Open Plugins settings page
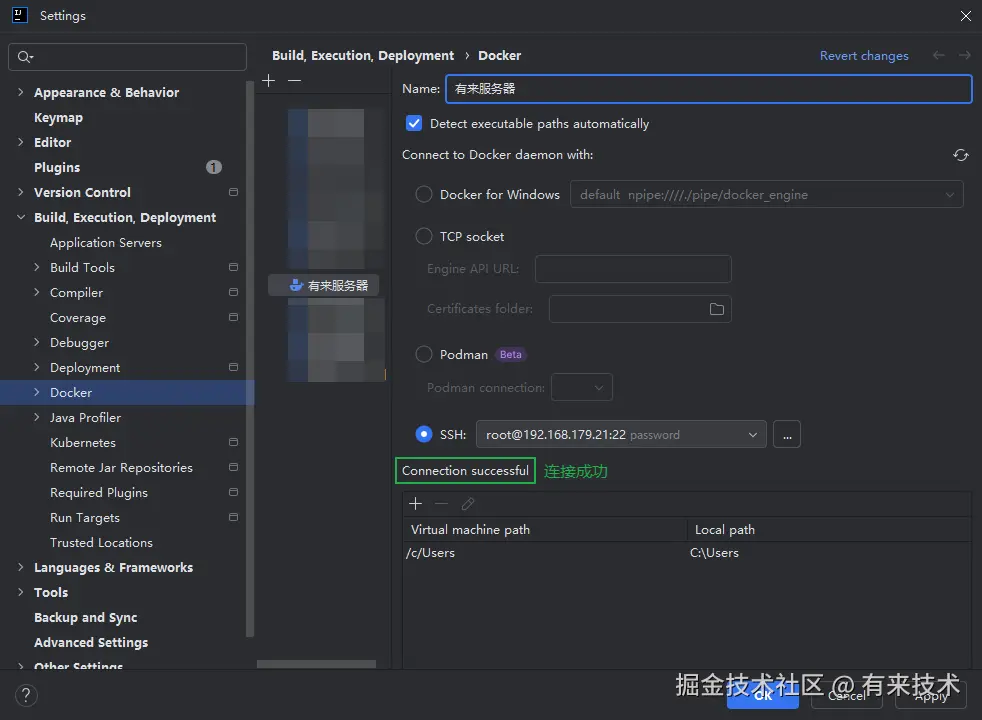The width and height of the screenshot is (982, 720). (57, 168)
